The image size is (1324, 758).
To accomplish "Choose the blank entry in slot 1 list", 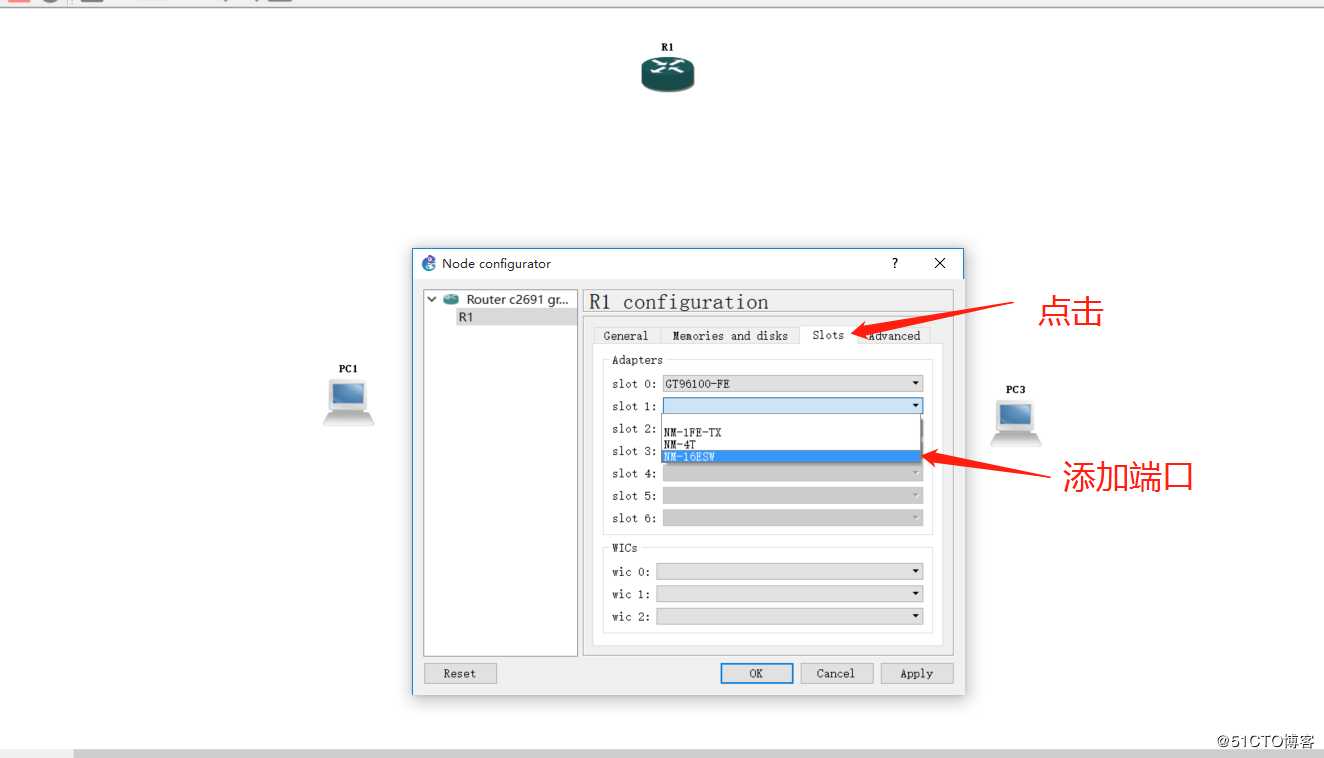I will pyautogui.click(x=791, y=421).
